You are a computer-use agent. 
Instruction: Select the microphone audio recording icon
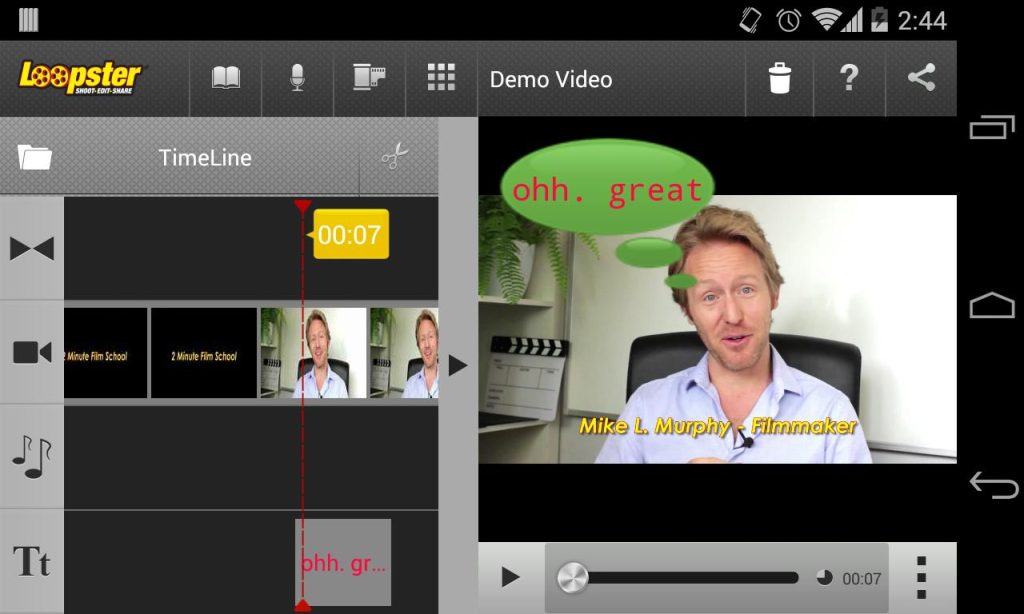click(x=297, y=79)
